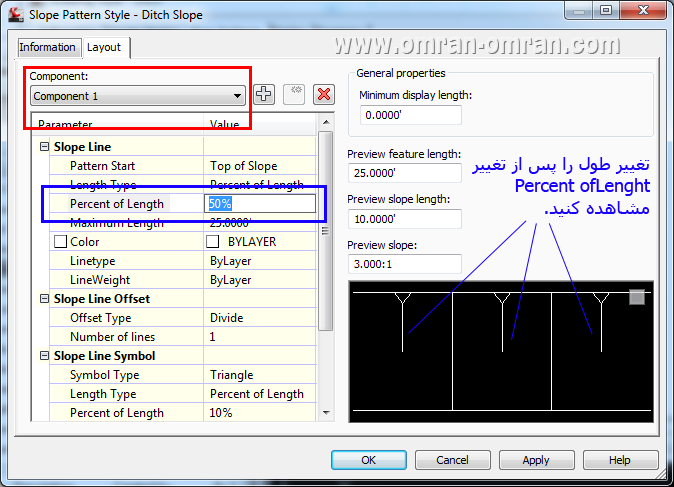This screenshot has width=674, height=487.
Task: Click the LineWeight parameter label
Action: tap(100, 279)
